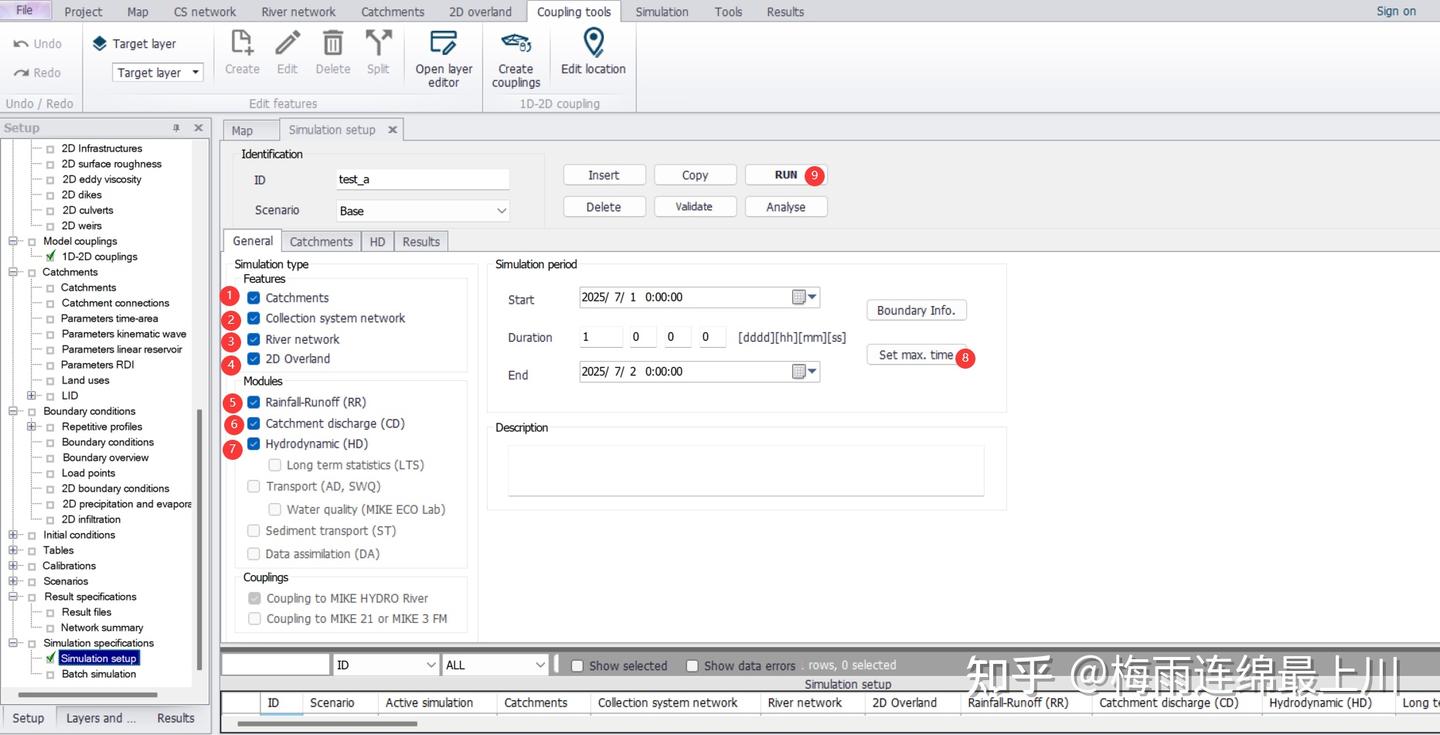Open the Simulation ribbon tab
Viewport: 1440px width, 735px height.
(x=662, y=12)
